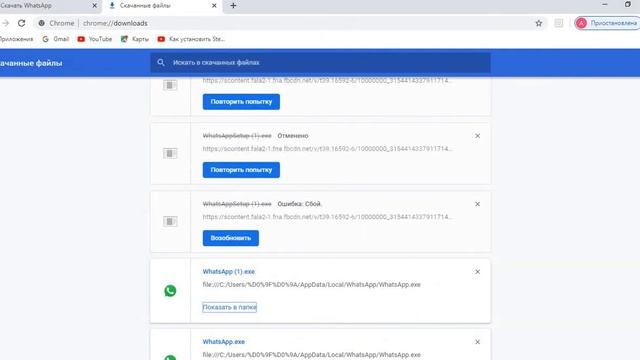Reload the downloads page

pos(22,23)
